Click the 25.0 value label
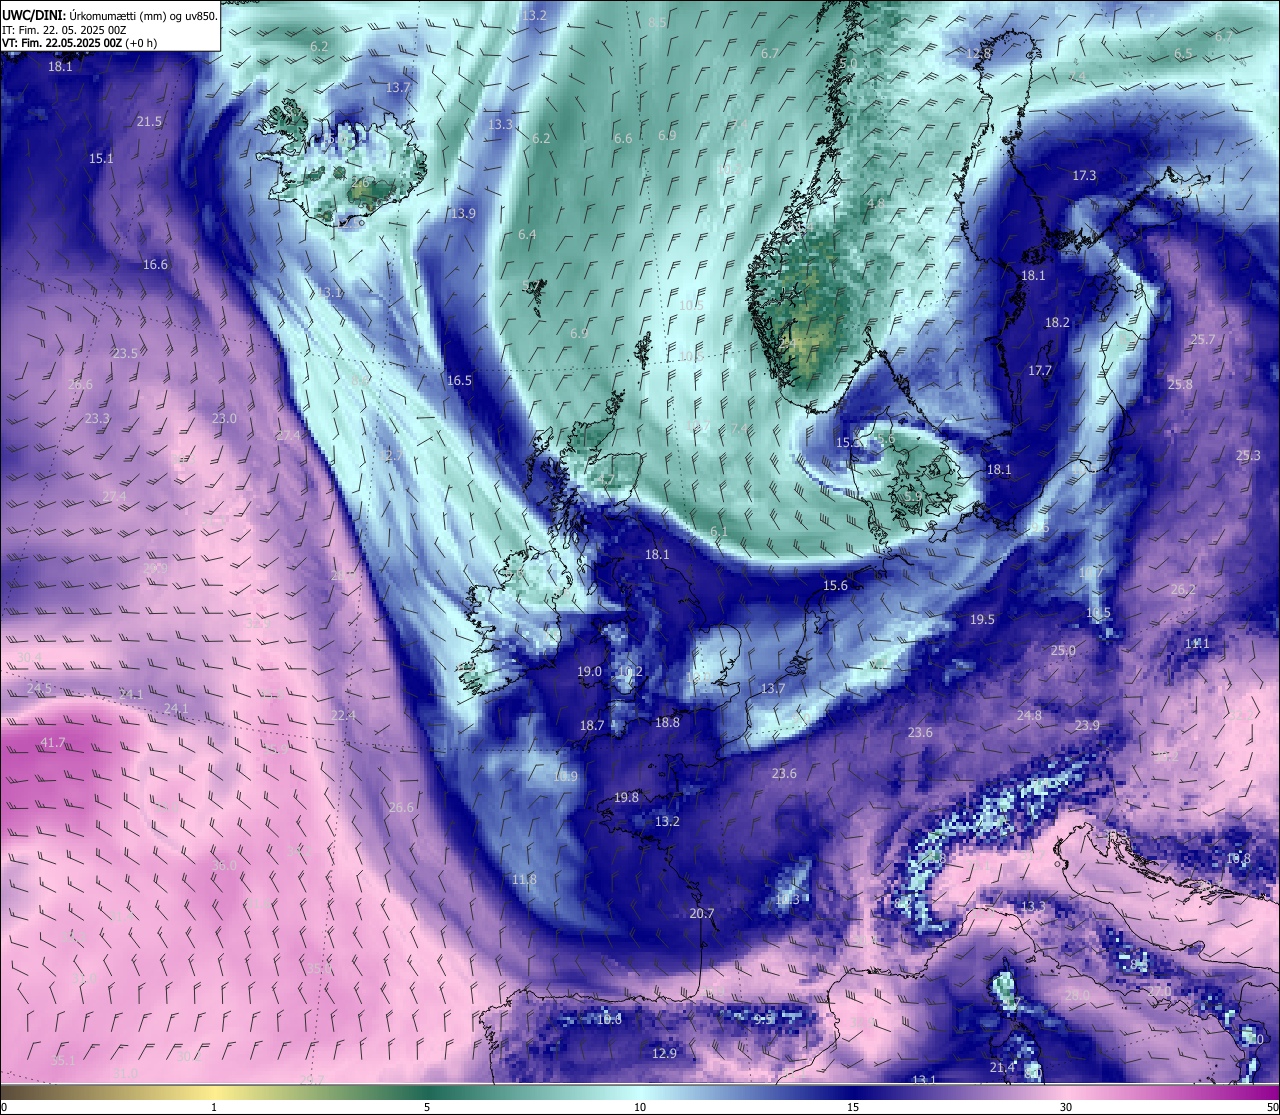Image resolution: width=1280 pixels, height=1115 pixels. point(1063,650)
